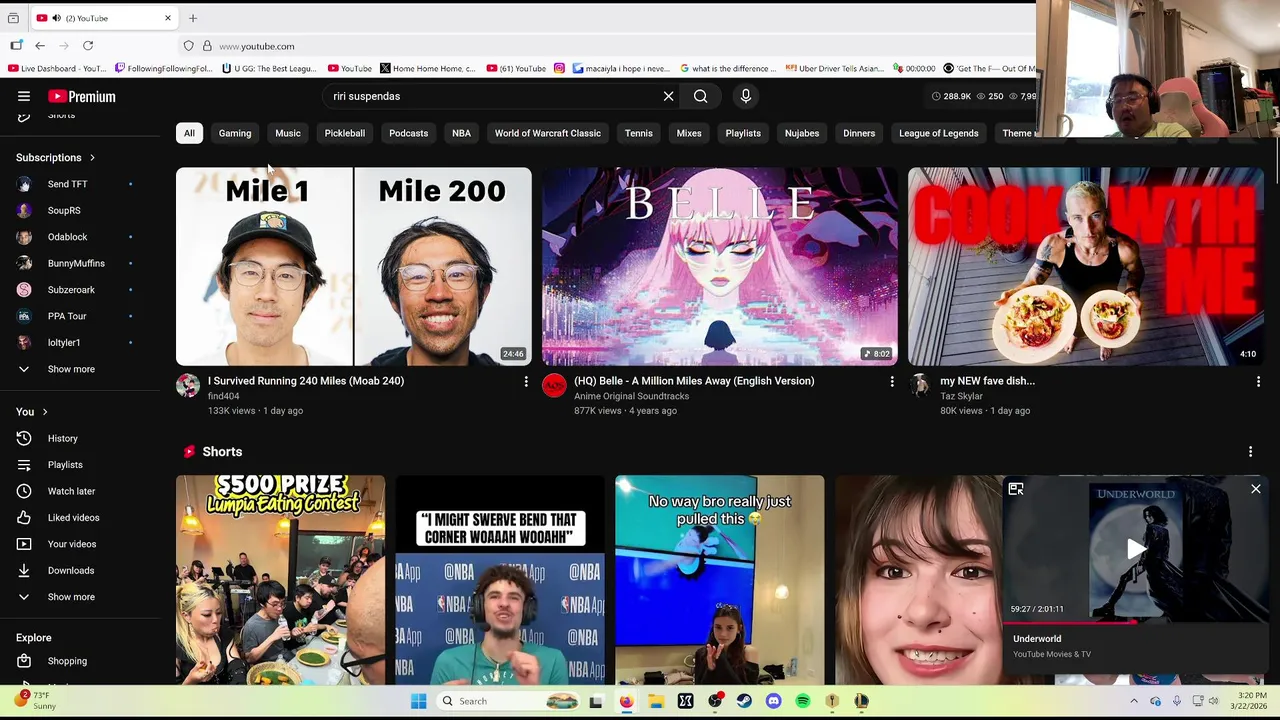1280x720 pixels.
Task: Open the 'I might swerve' NBA short
Action: tap(500, 580)
